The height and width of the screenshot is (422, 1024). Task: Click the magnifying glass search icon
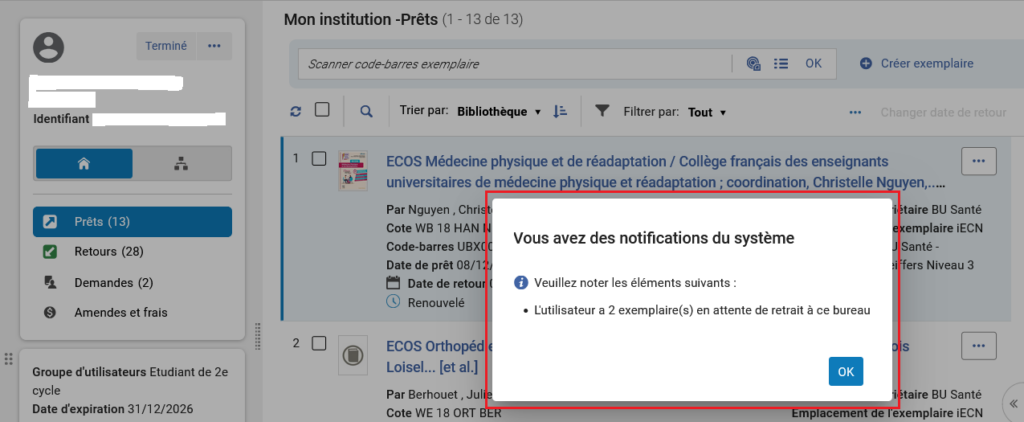(366, 112)
